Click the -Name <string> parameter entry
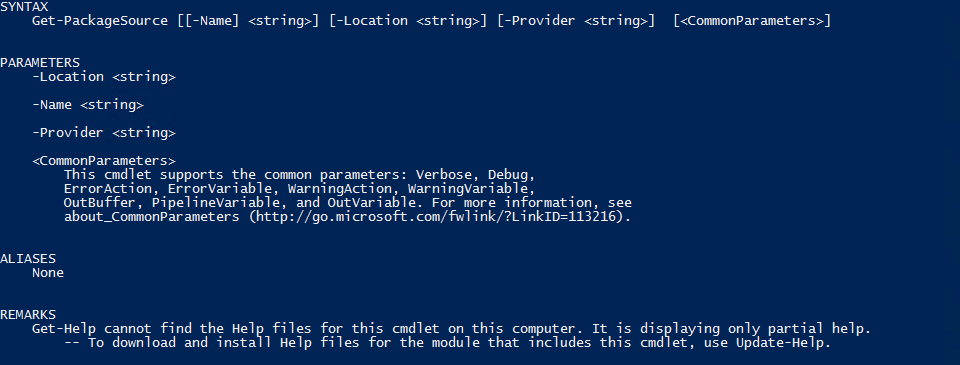The width and height of the screenshot is (960, 365). pos(88,105)
